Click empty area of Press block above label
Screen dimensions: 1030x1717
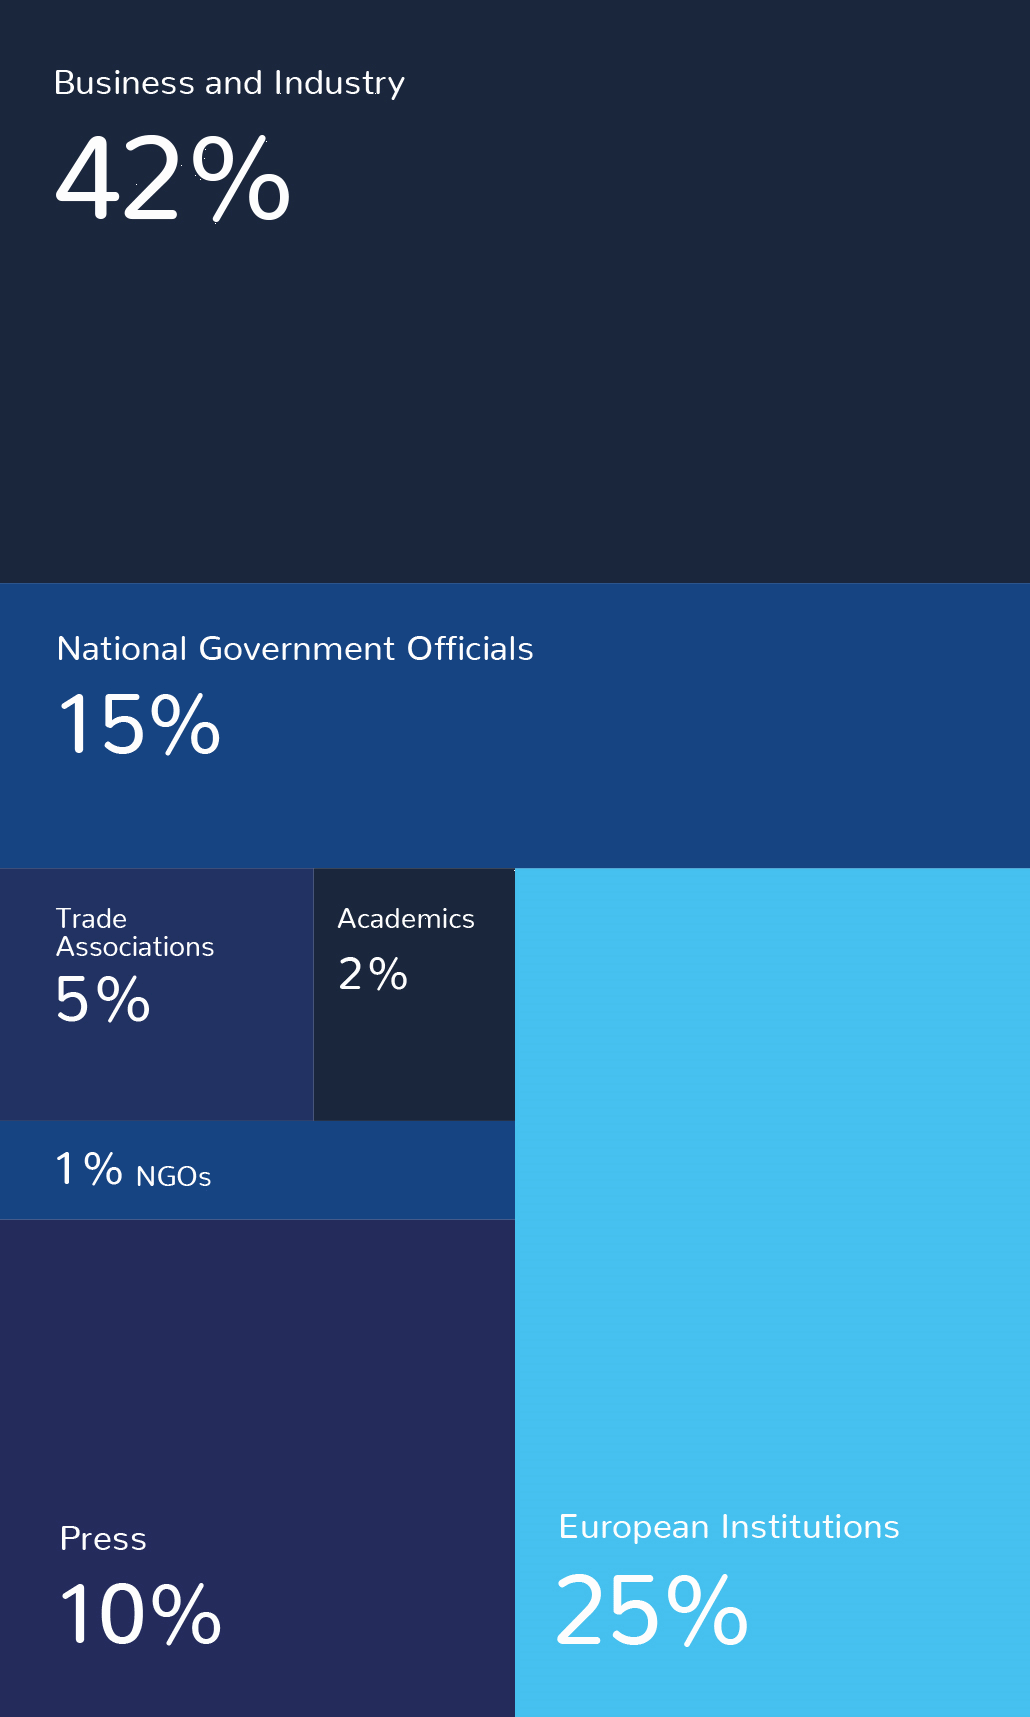tap(257, 1370)
